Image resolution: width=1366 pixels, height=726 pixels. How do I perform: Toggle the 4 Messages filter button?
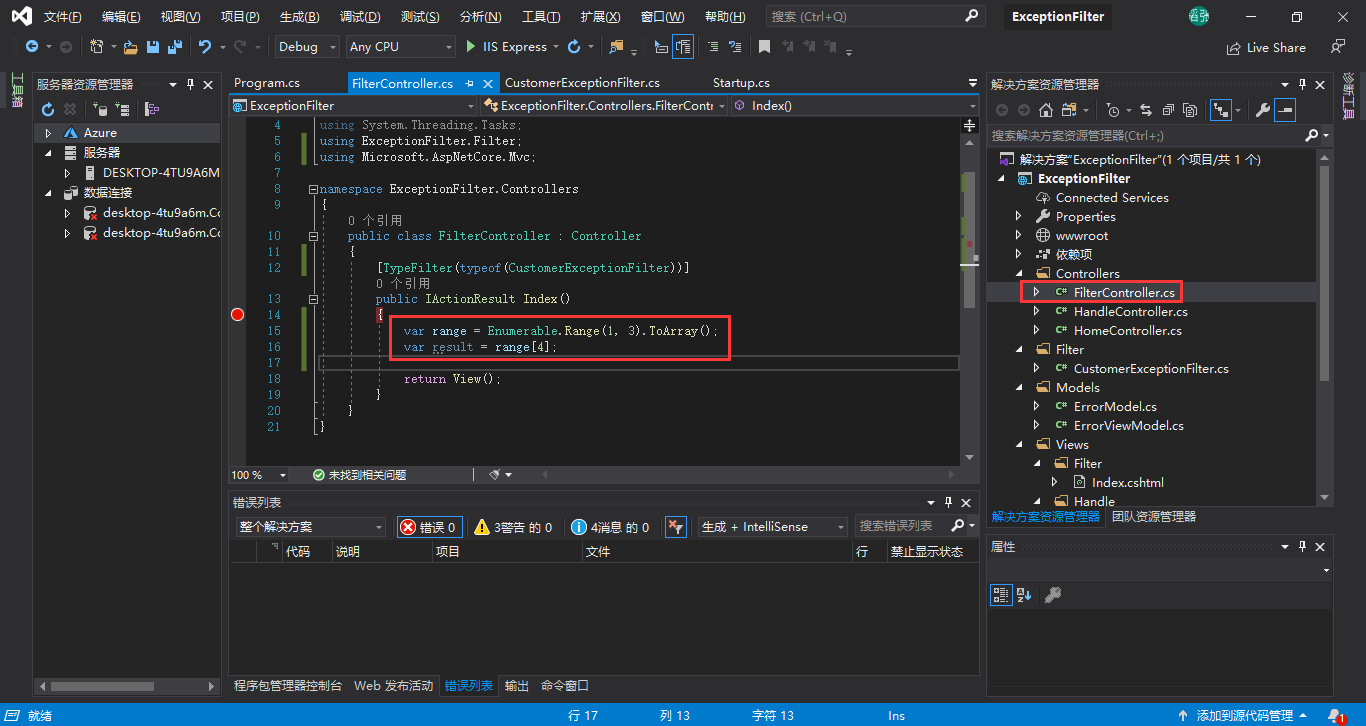pos(610,527)
